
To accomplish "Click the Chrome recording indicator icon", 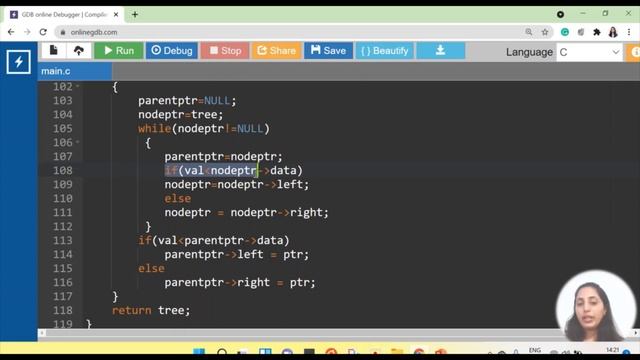I will click(x=560, y=14).
